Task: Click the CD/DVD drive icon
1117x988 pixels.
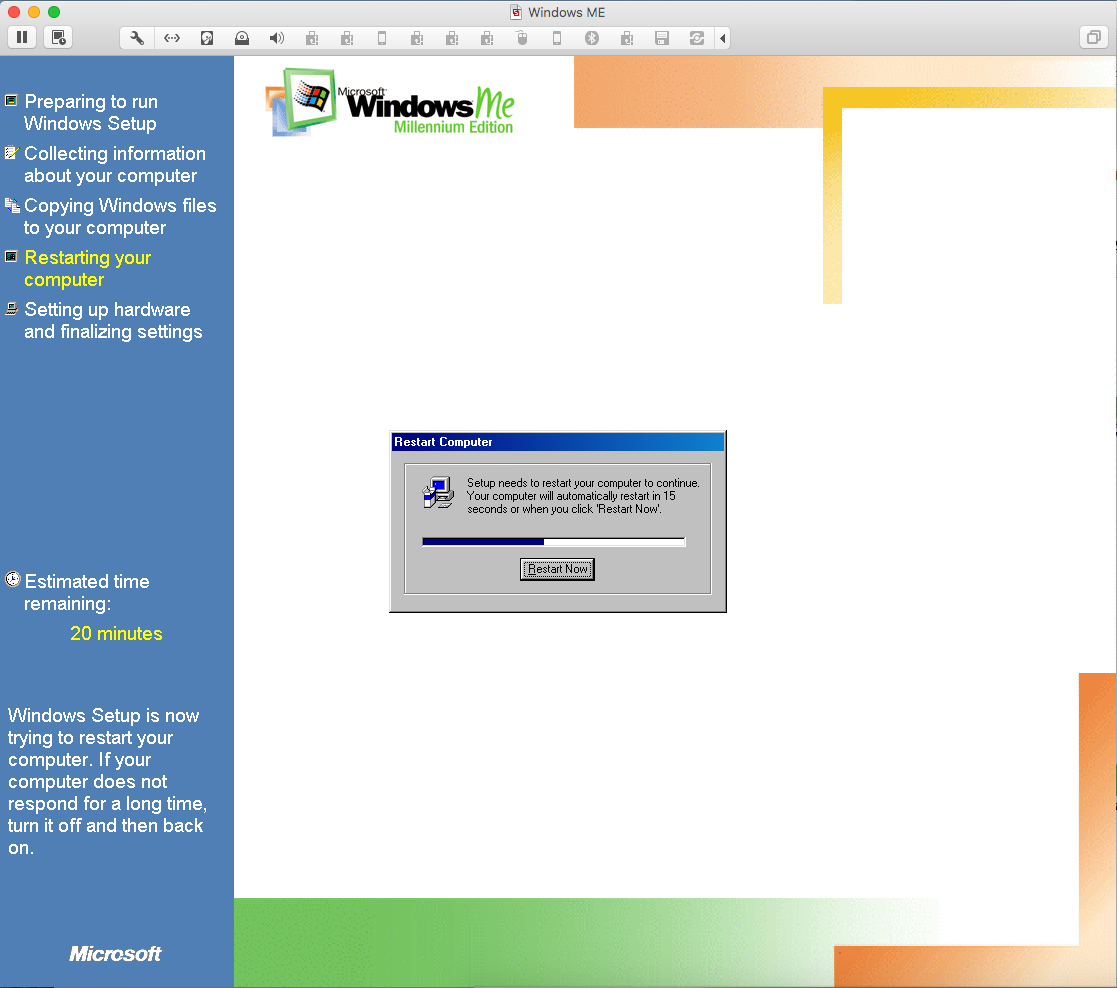Action: point(242,38)
